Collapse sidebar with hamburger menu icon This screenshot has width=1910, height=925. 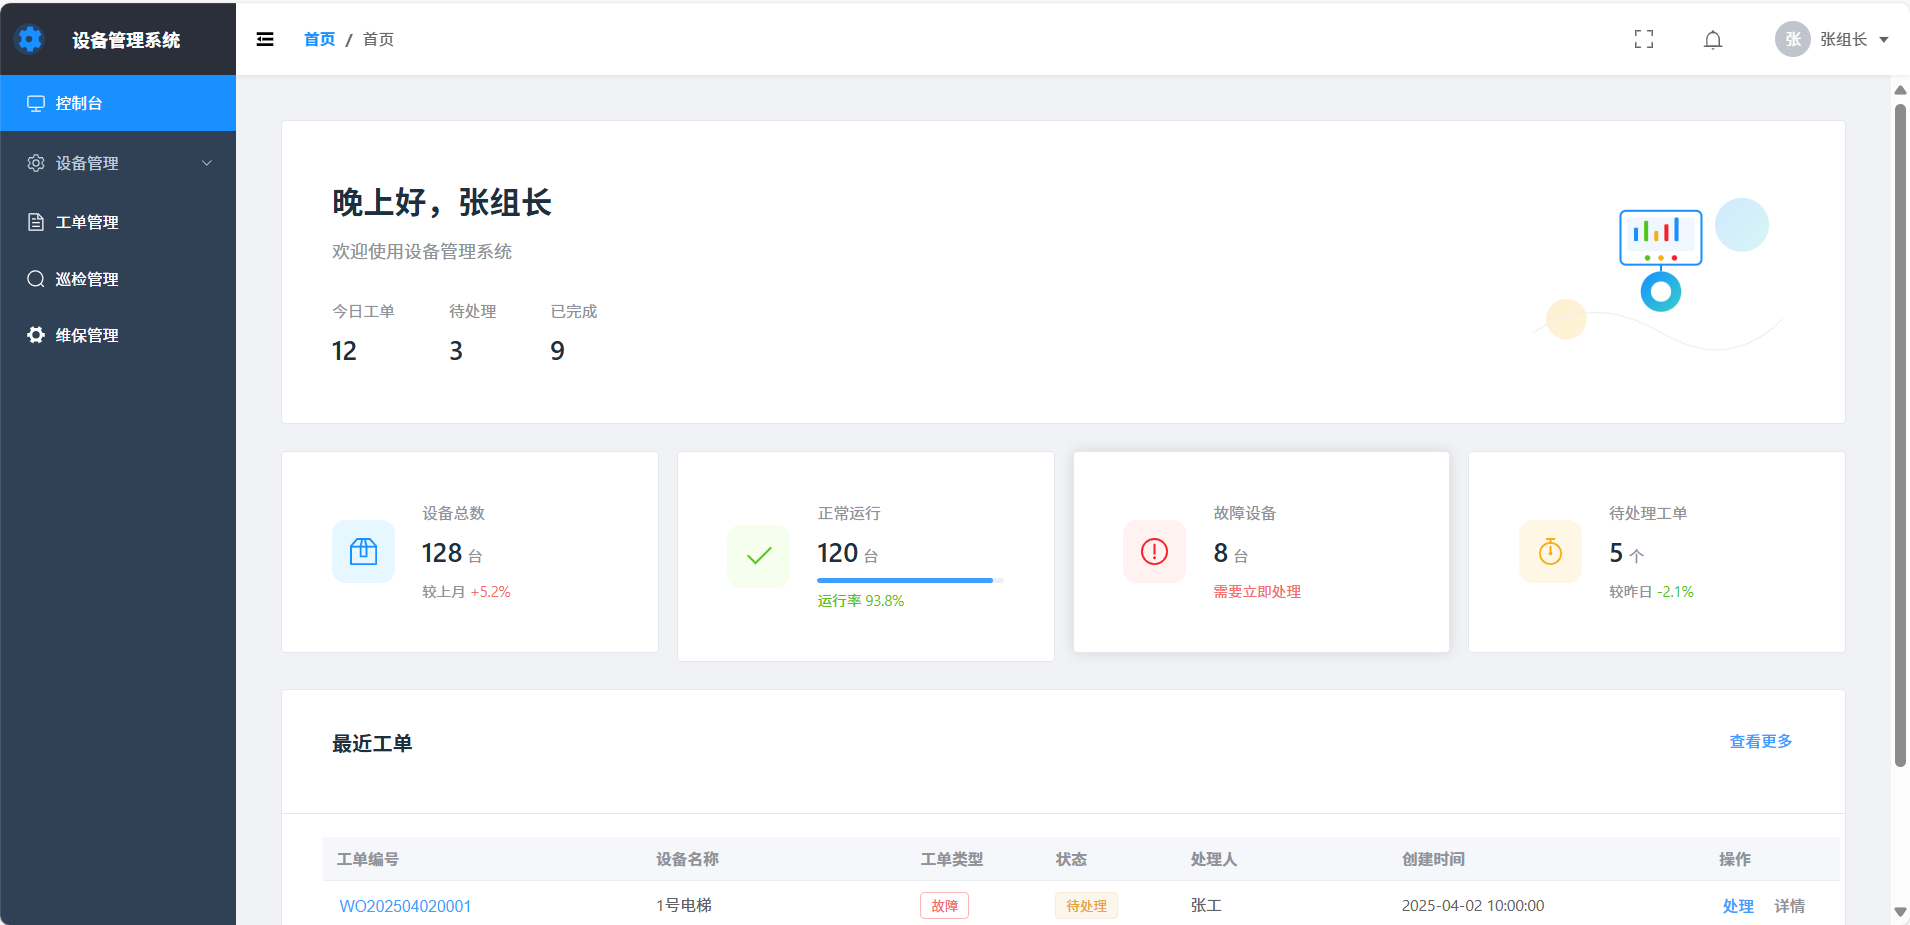[265, 39]
